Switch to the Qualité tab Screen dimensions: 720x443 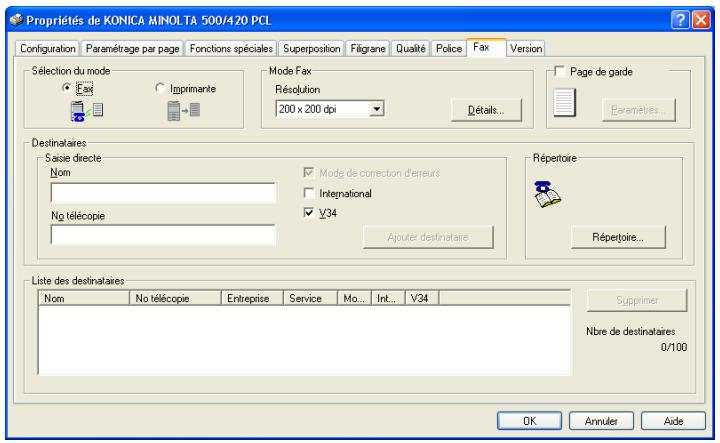[x=411, y=48]
